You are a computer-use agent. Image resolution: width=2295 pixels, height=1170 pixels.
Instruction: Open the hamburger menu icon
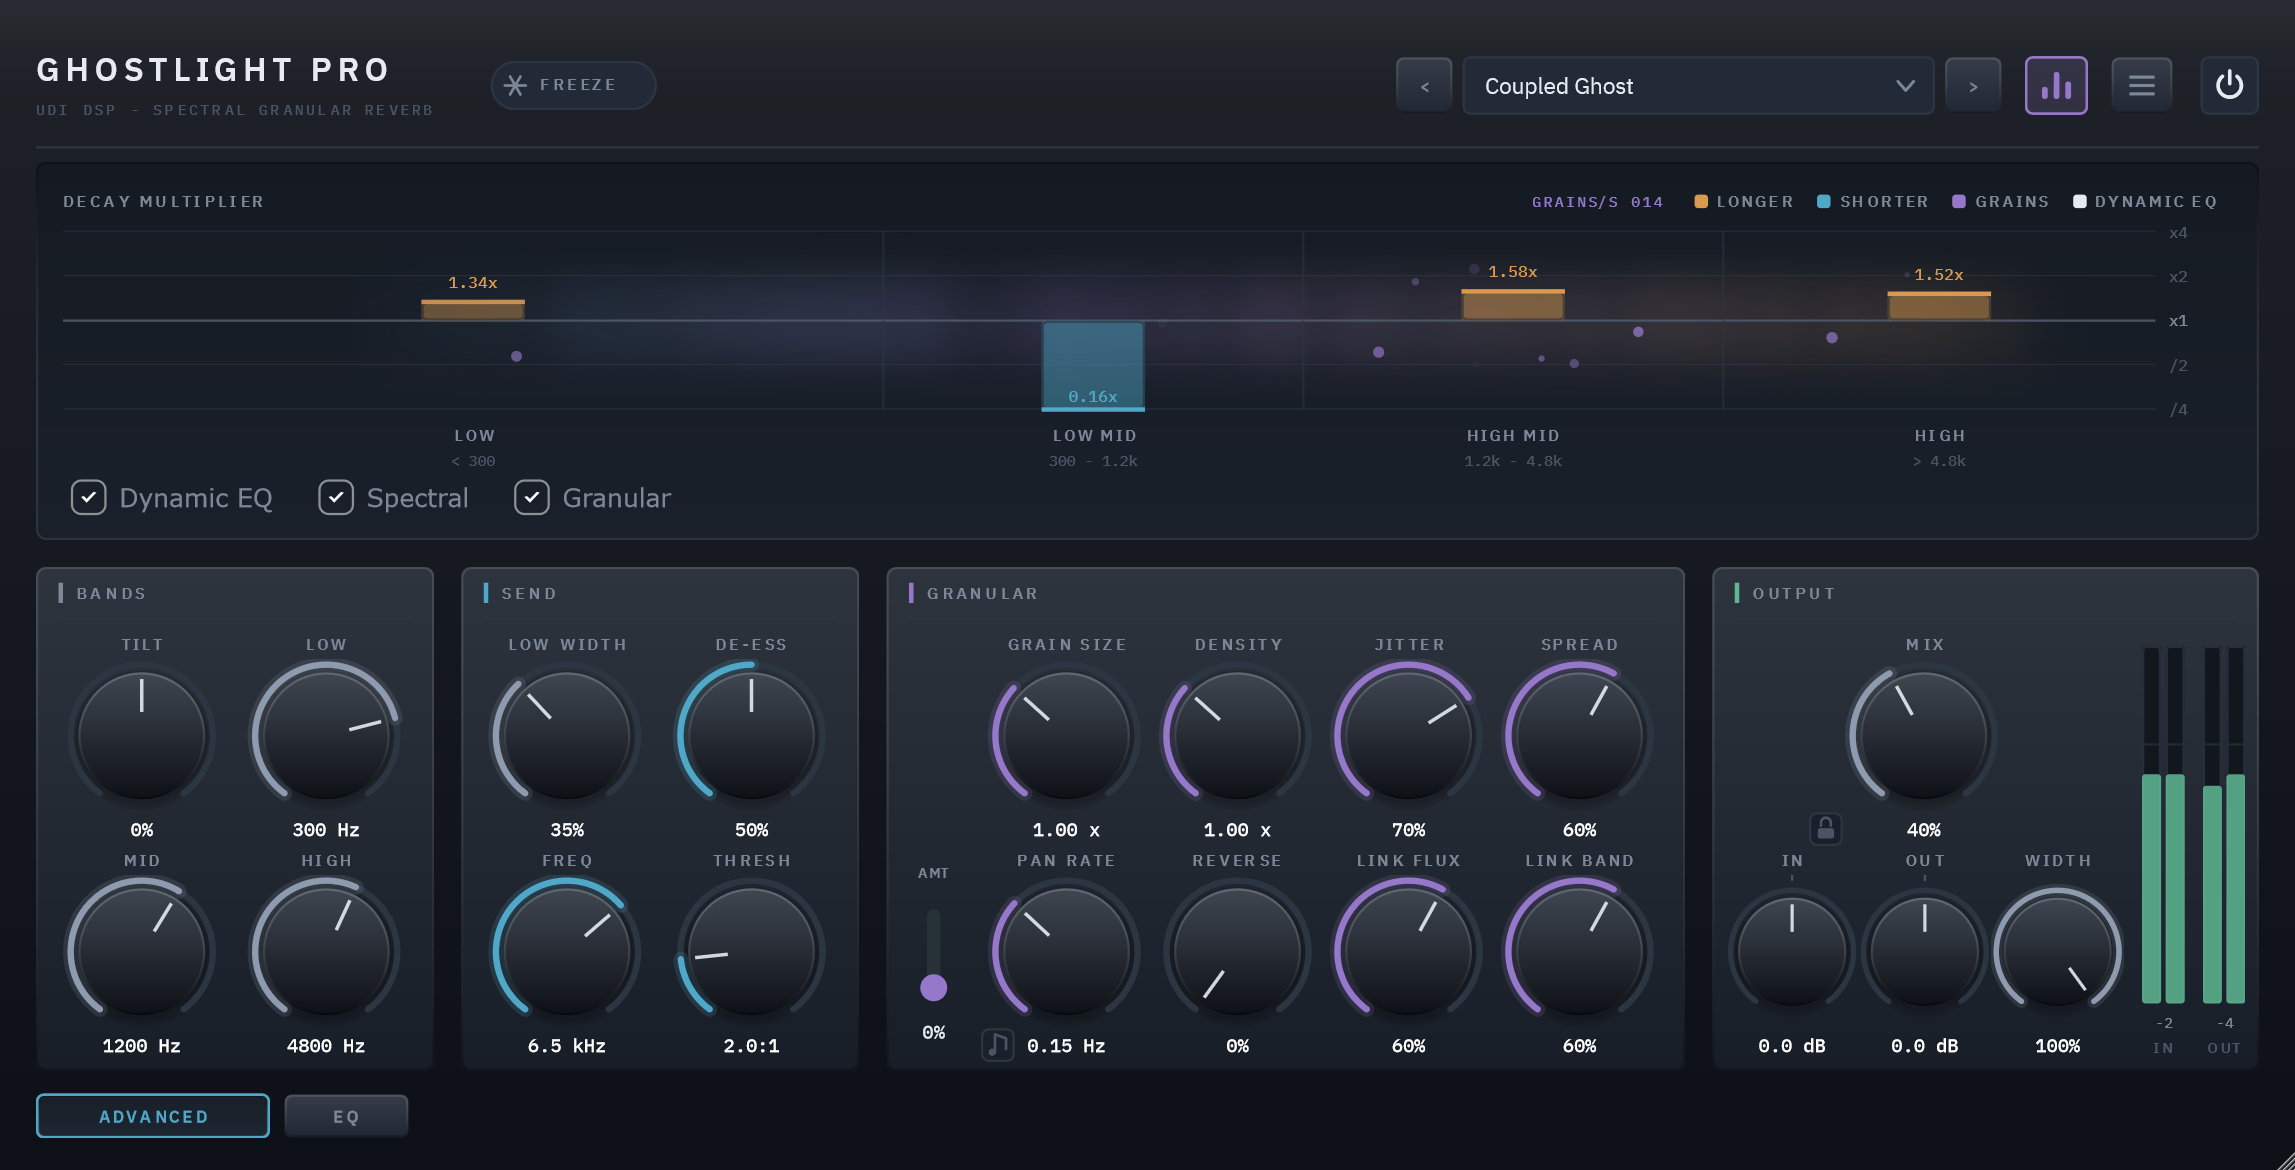[2141, 86]
